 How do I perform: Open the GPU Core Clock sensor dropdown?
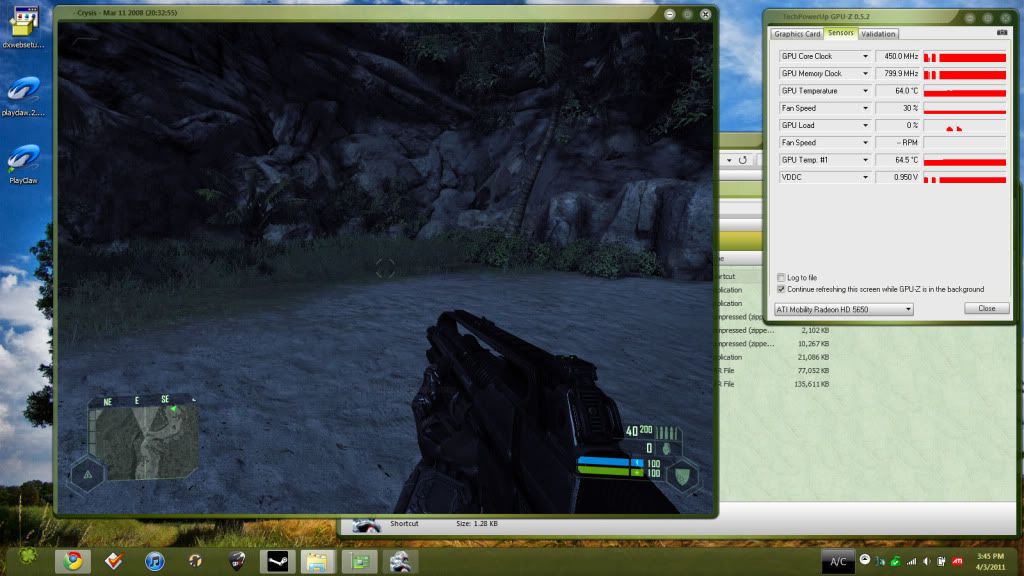click(865, 56)
